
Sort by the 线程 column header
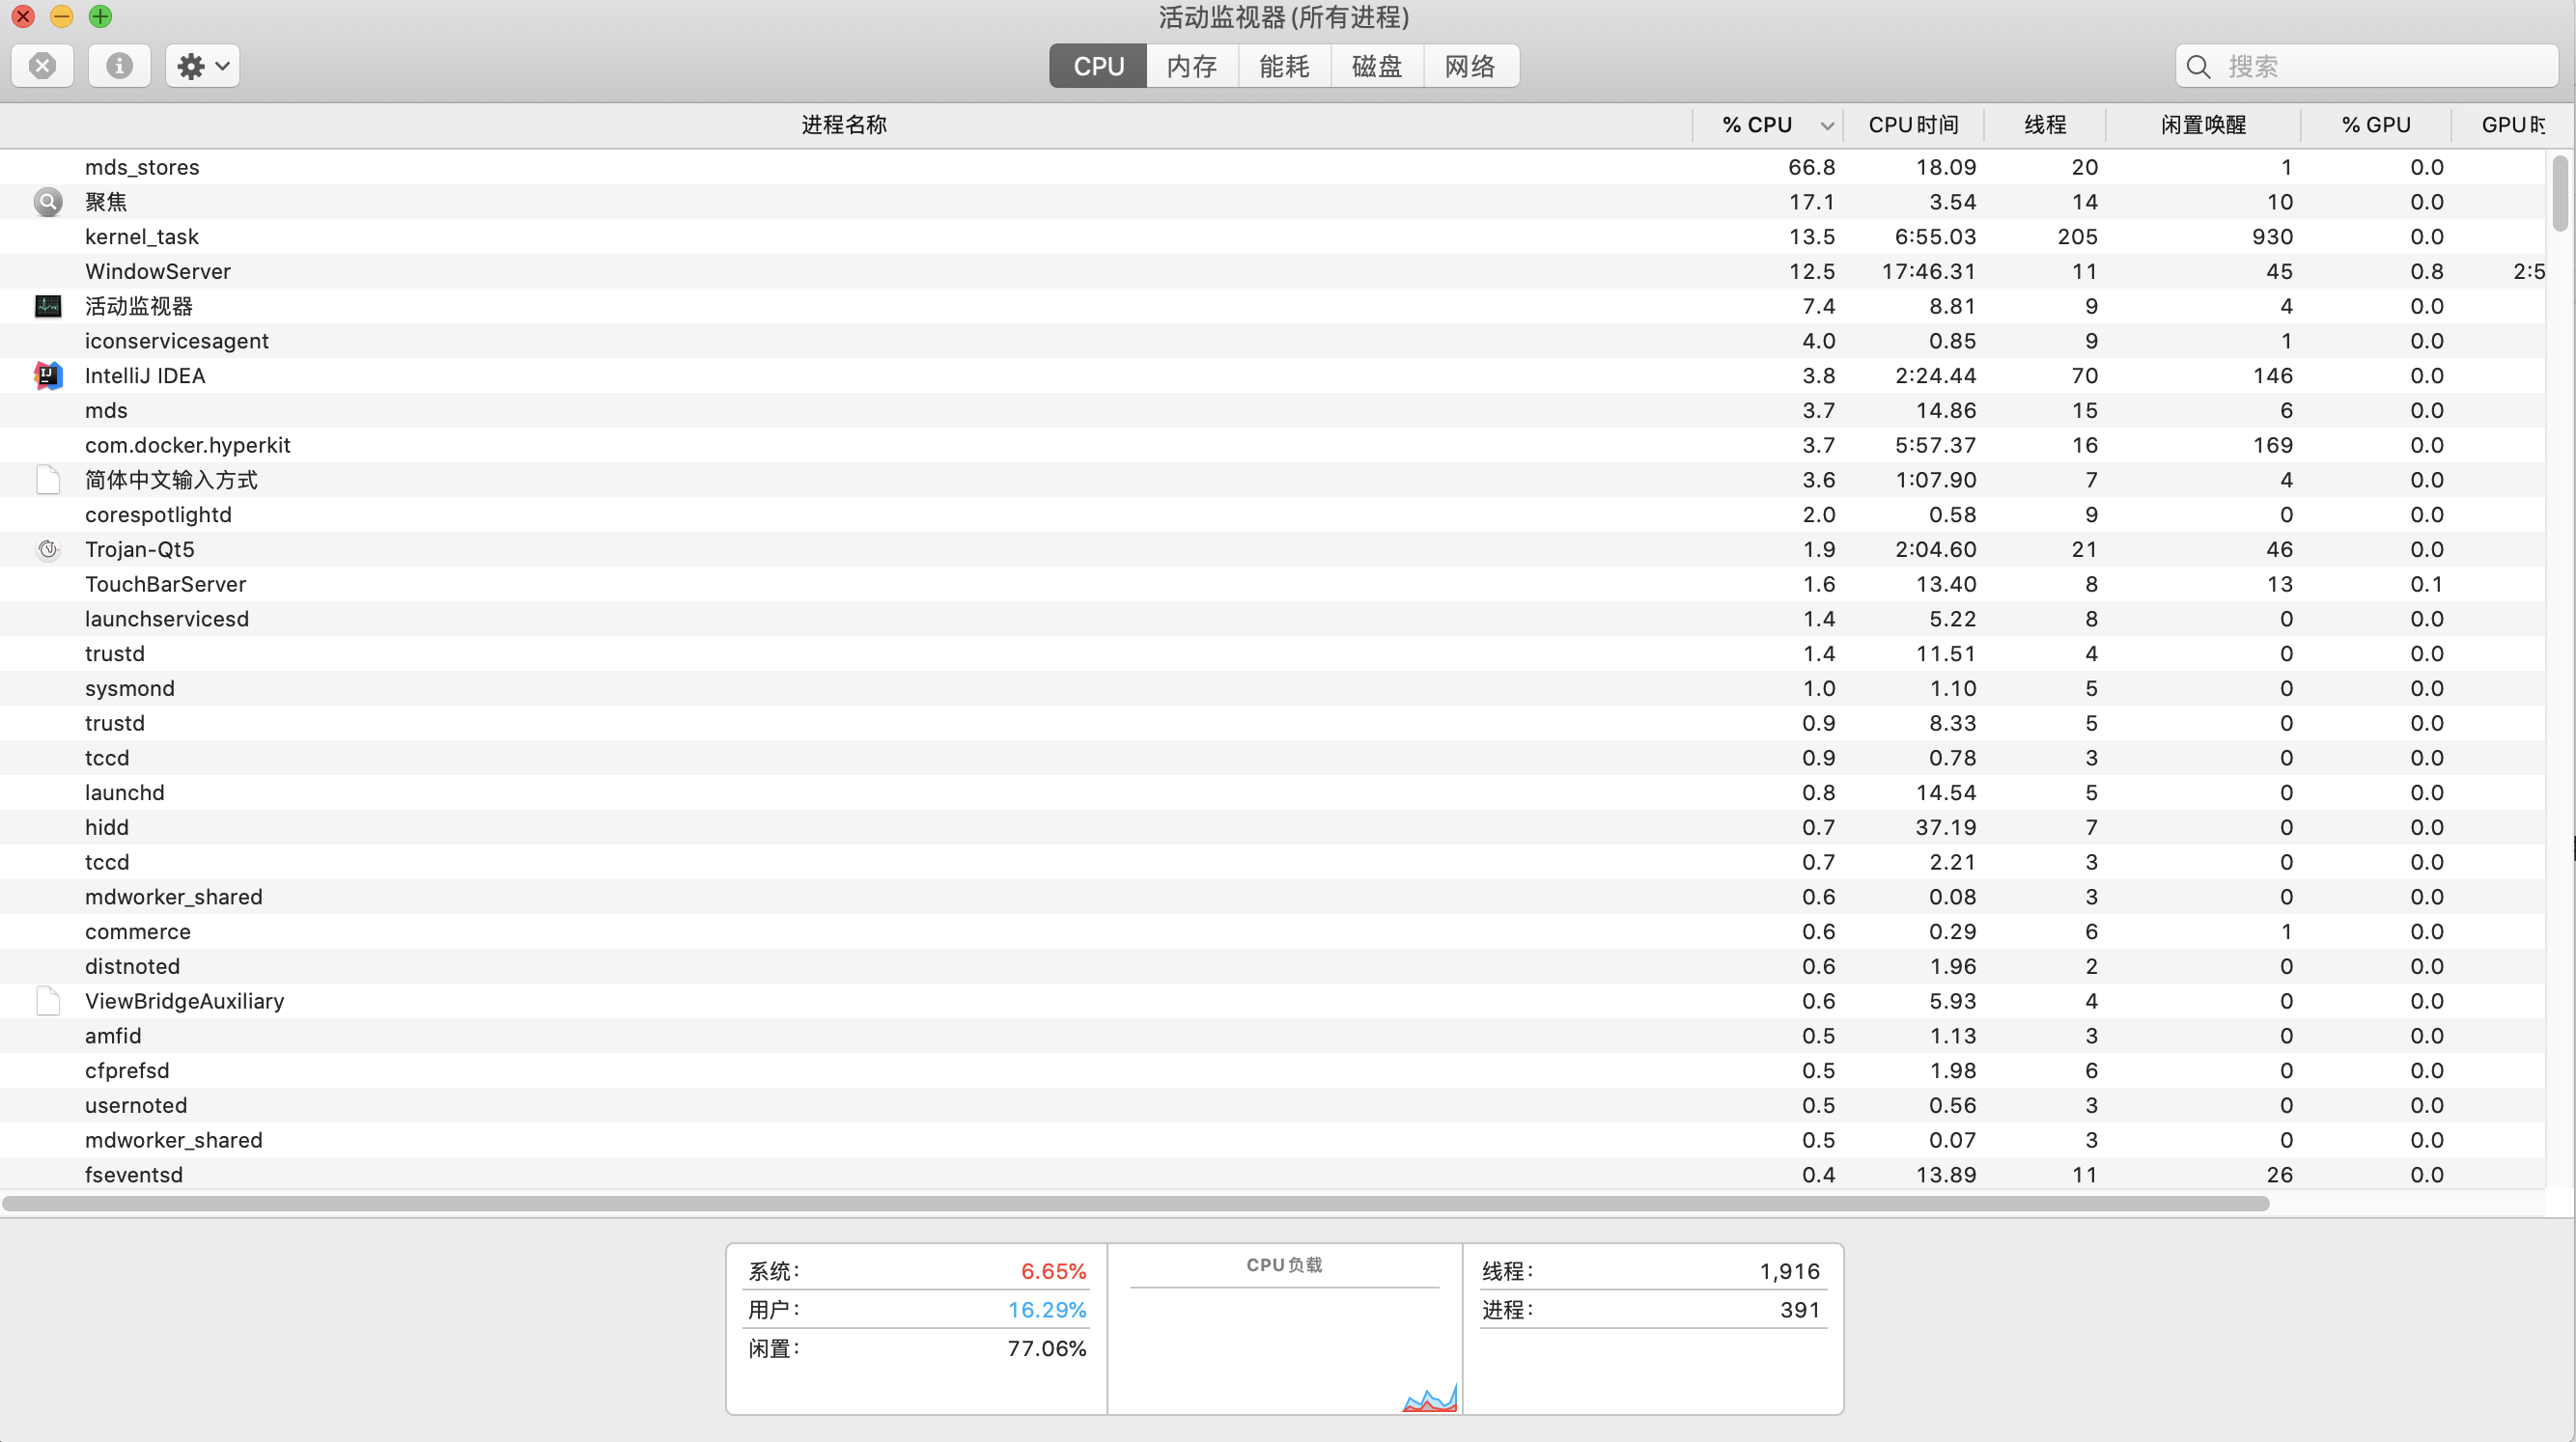tap(2045, 125)
